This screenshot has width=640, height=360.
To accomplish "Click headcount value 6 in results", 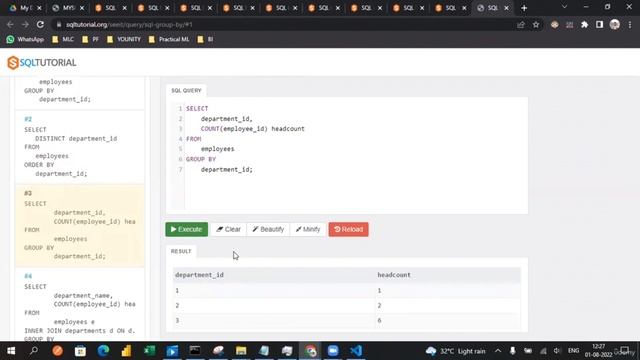I will pos(379,320).
